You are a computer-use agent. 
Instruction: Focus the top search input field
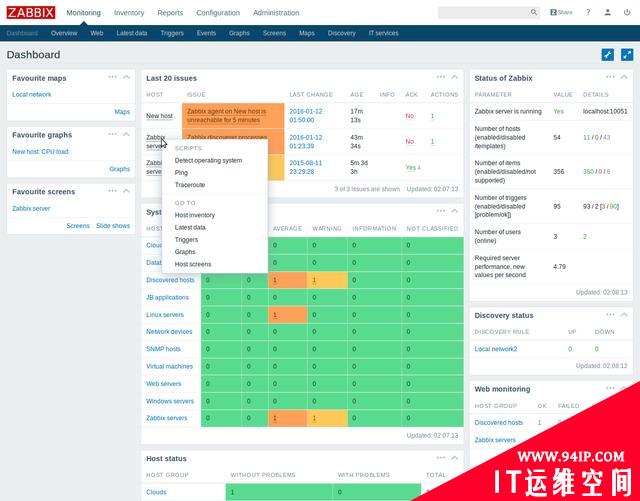tap(483, 13)
